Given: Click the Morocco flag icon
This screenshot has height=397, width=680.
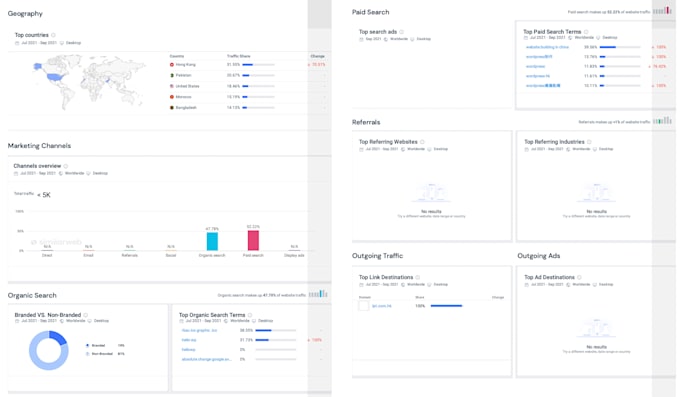Looking at the screenshot, I should (172, 97).
